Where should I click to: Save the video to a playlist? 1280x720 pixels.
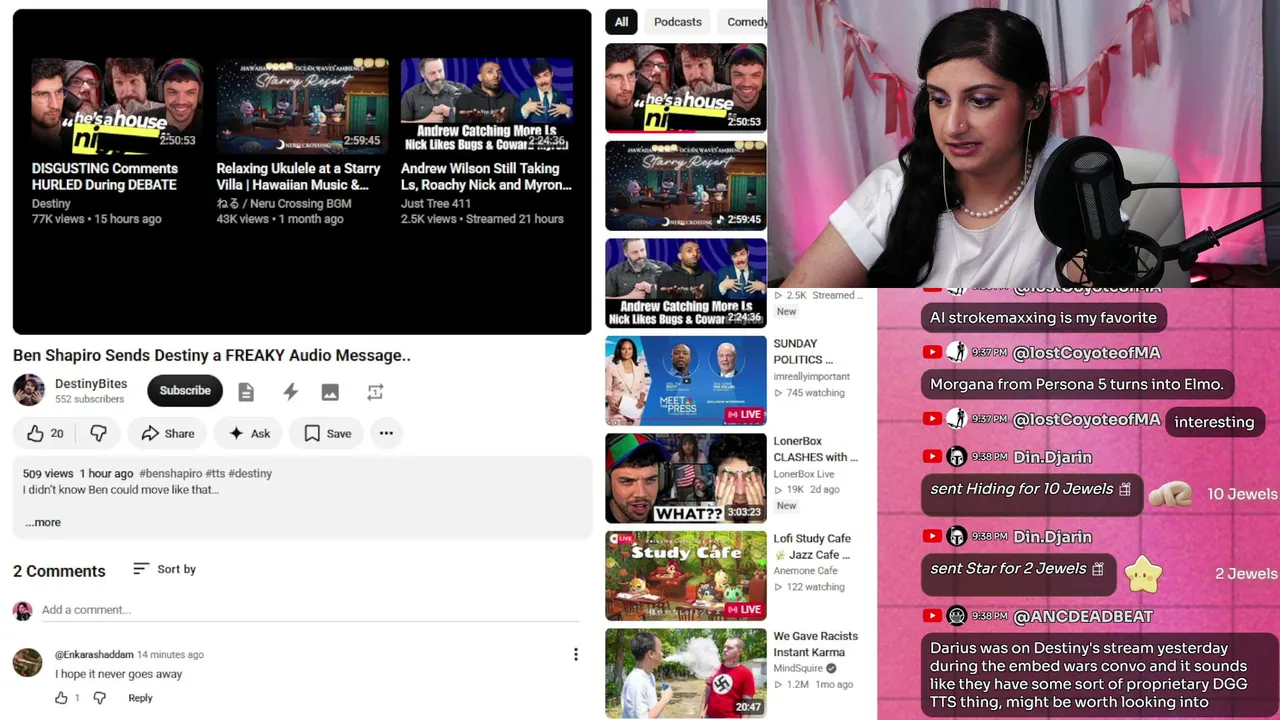[327, 433]
